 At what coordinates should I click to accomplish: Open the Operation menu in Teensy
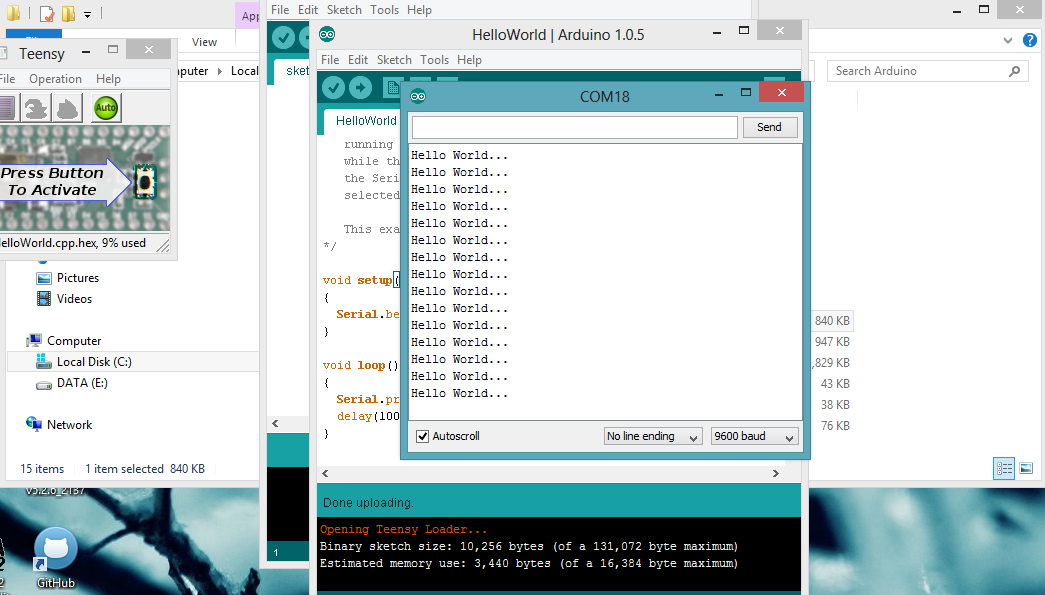55,79
